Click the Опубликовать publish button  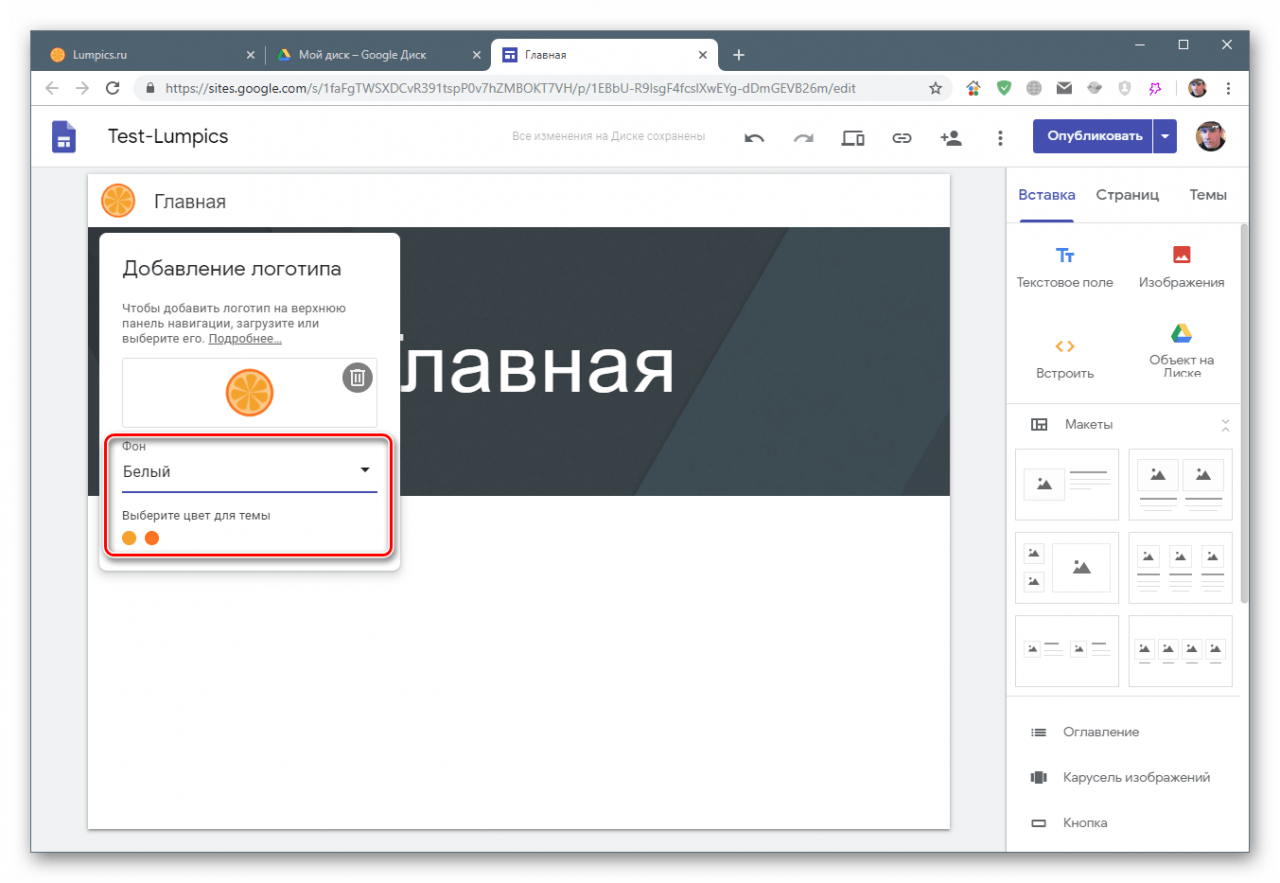click(x=1094, y=137)
